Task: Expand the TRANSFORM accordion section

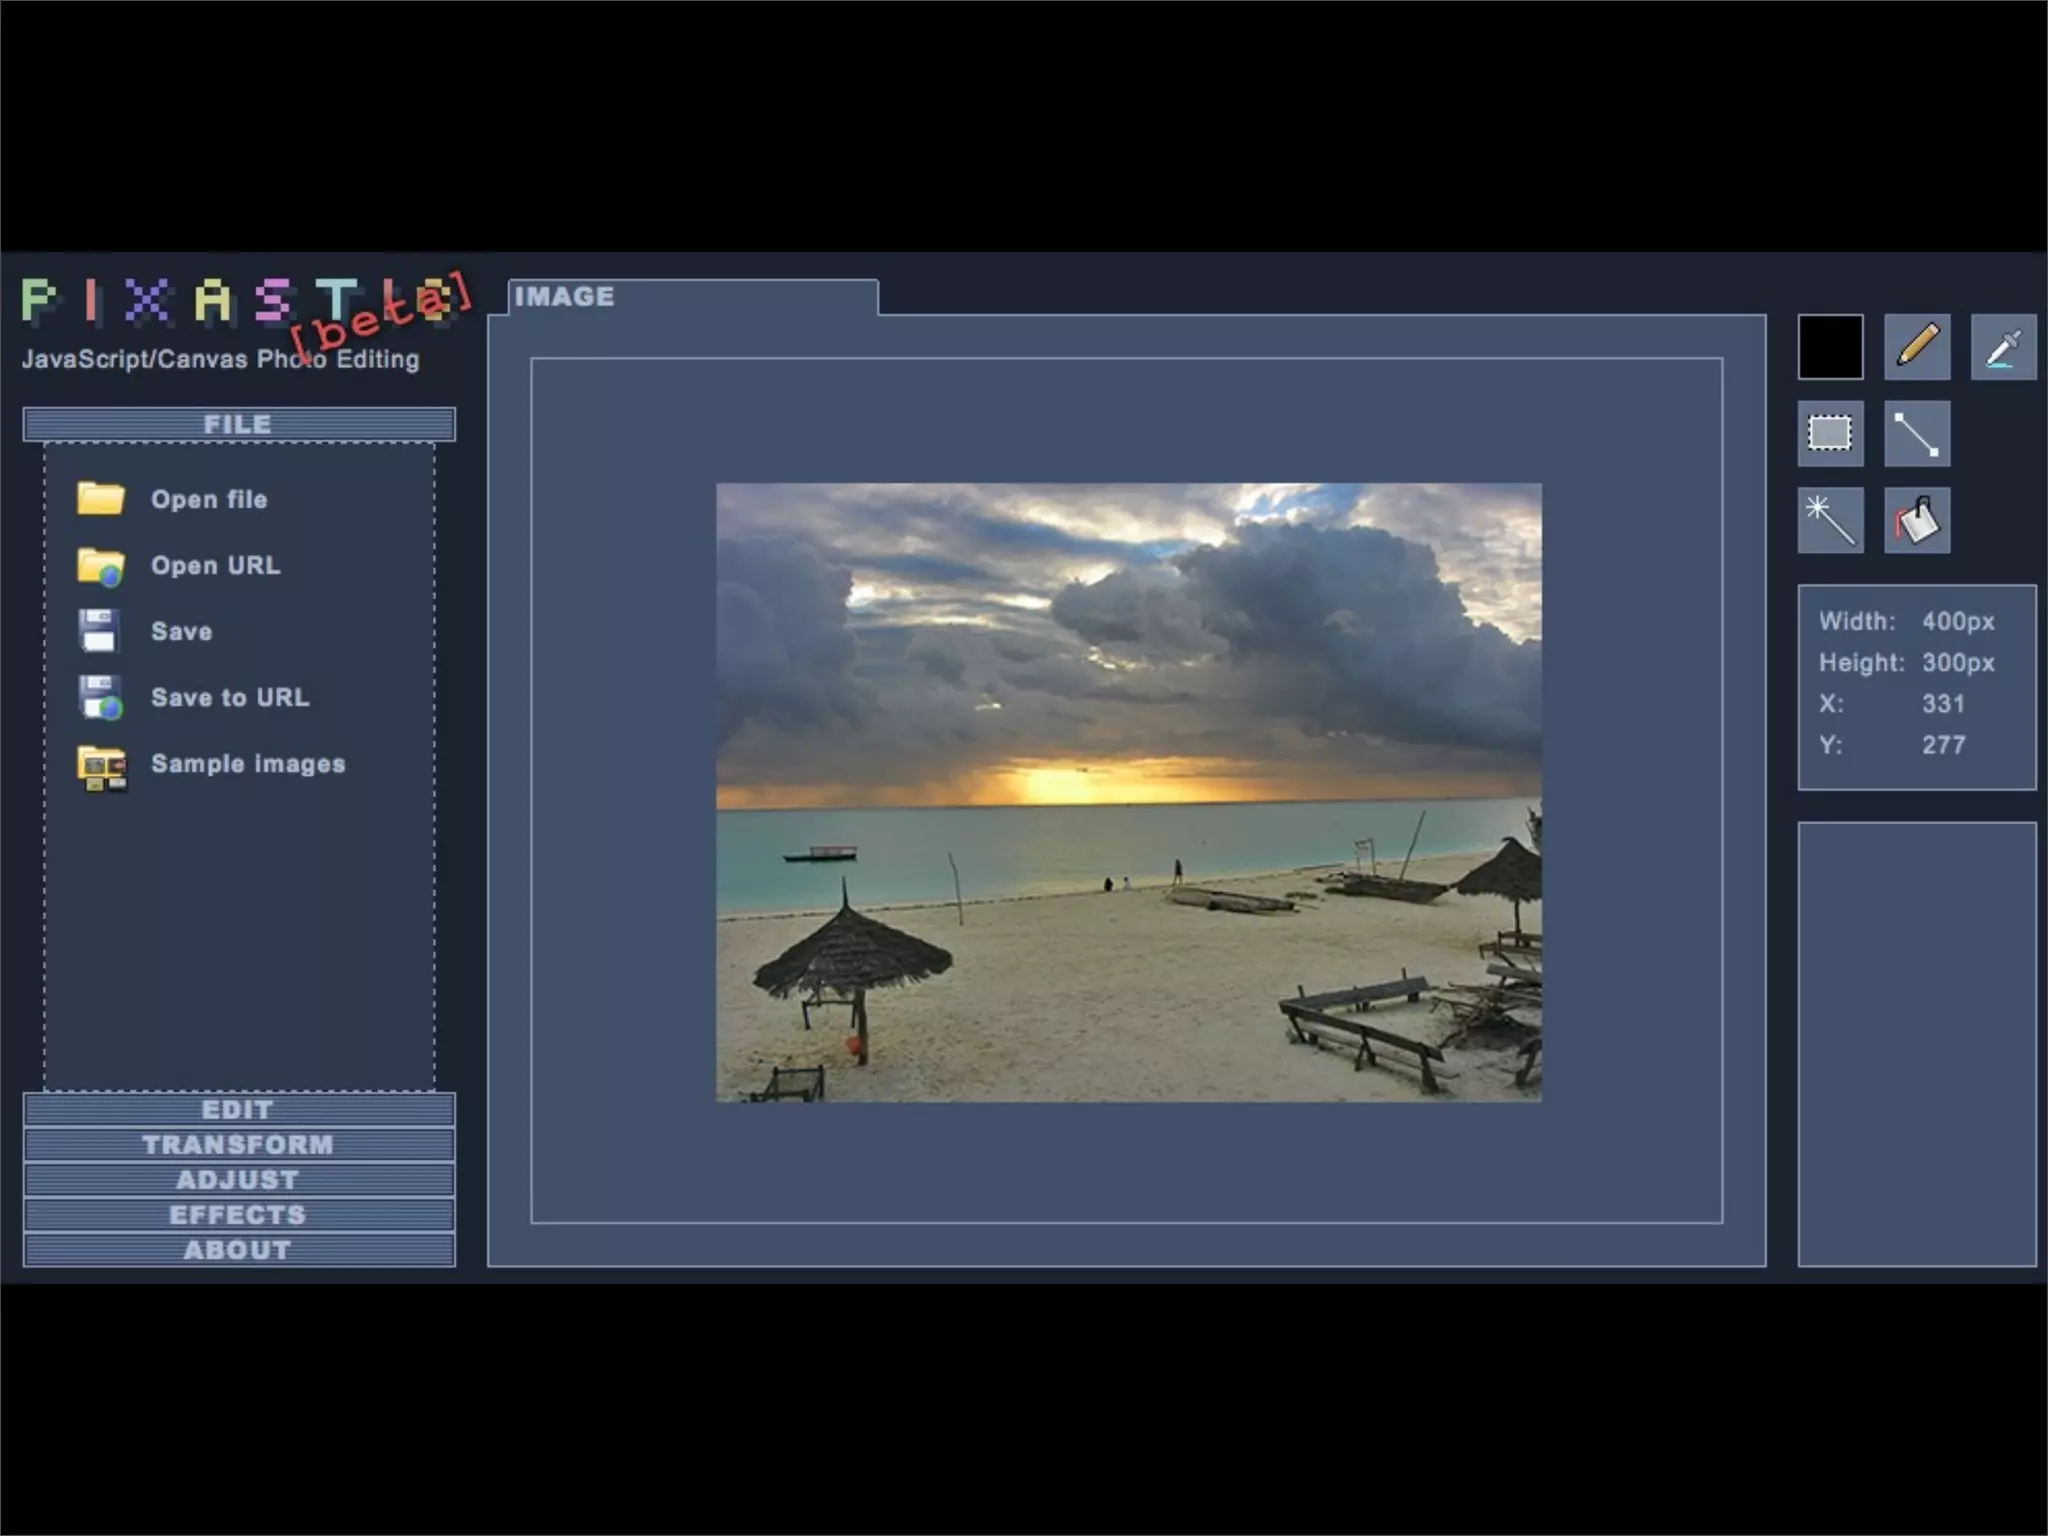Action: [238, 1145]
